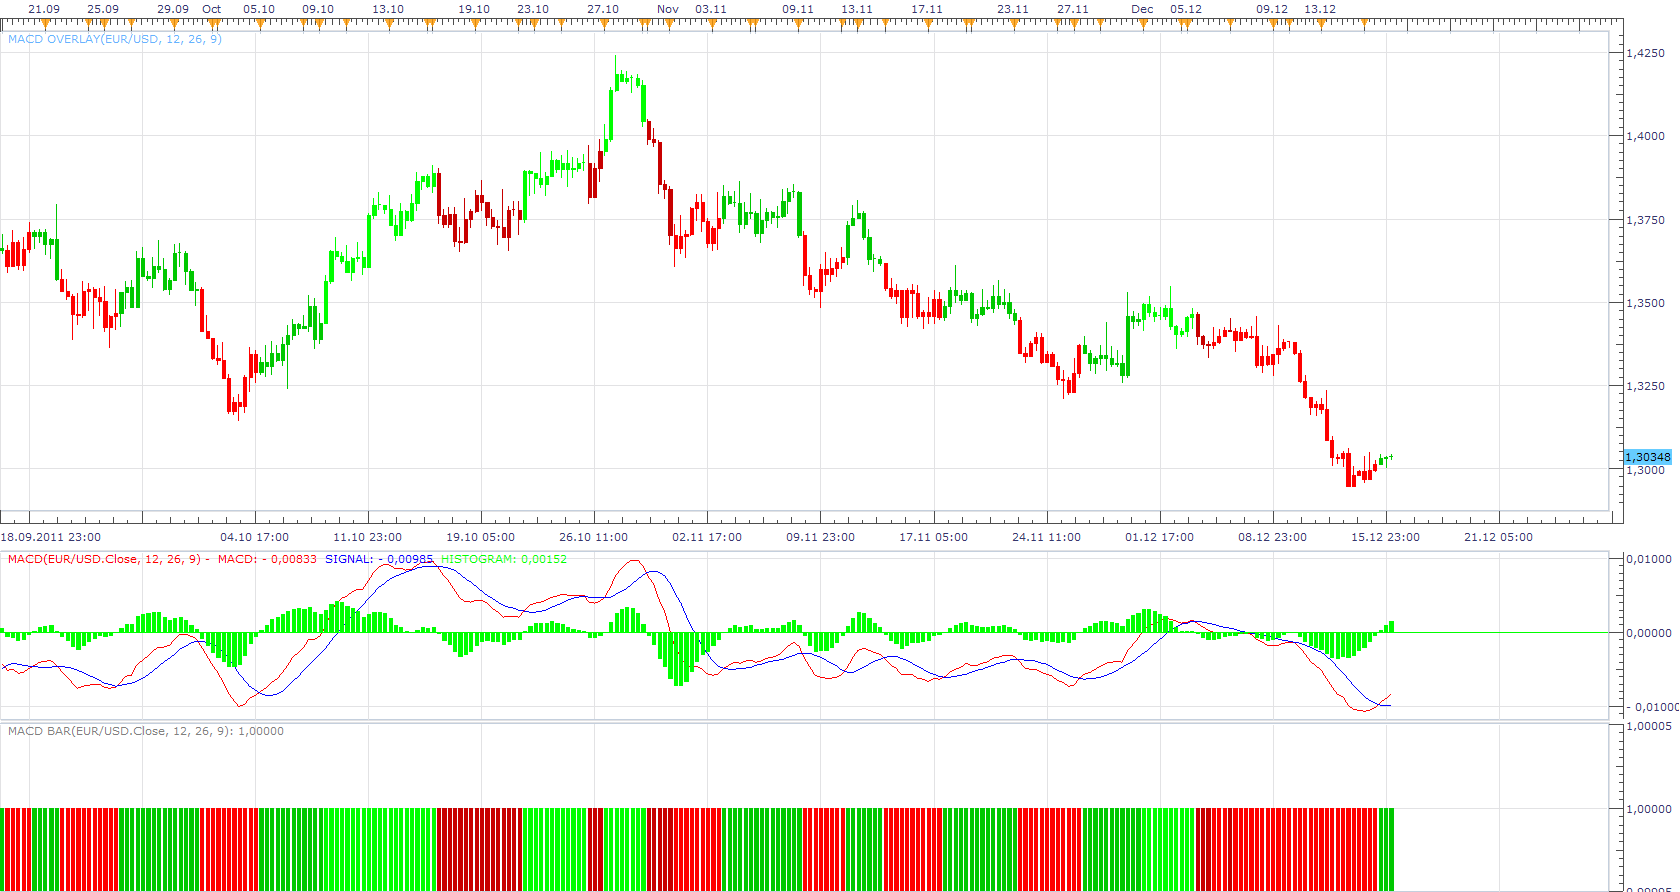This screenshot has height=892, width=1680.
Task: Click the orange marker below the 27.10 date
Action: [x=603, y=24]
